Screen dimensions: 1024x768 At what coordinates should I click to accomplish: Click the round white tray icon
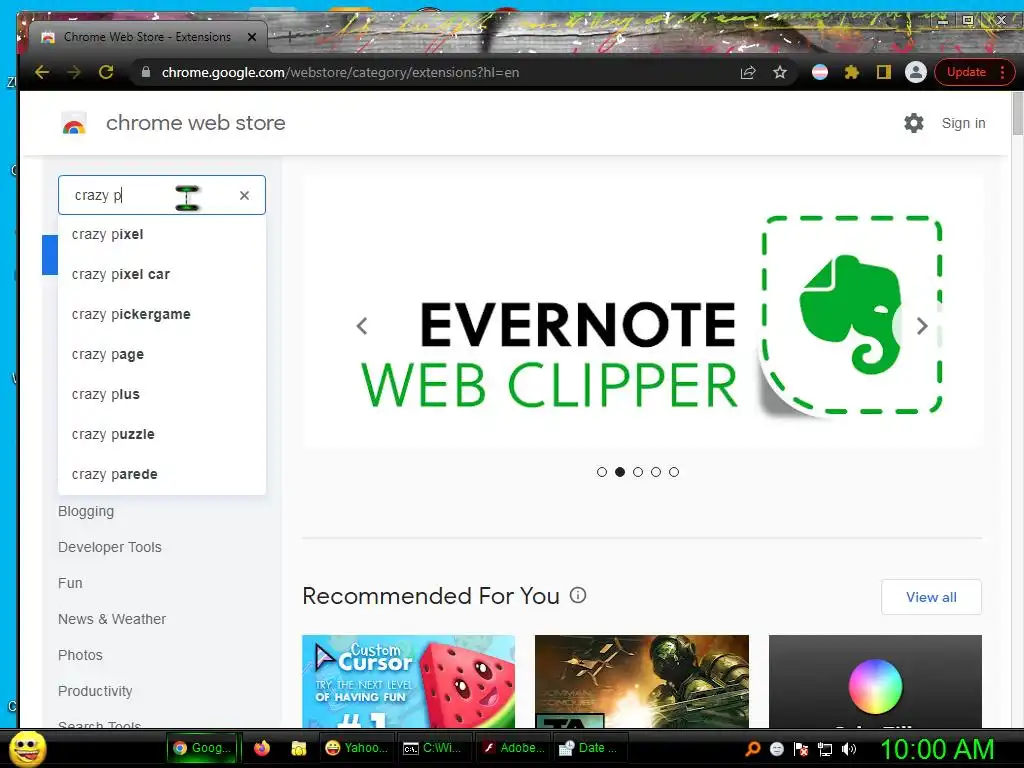click(x=776, y=749)
